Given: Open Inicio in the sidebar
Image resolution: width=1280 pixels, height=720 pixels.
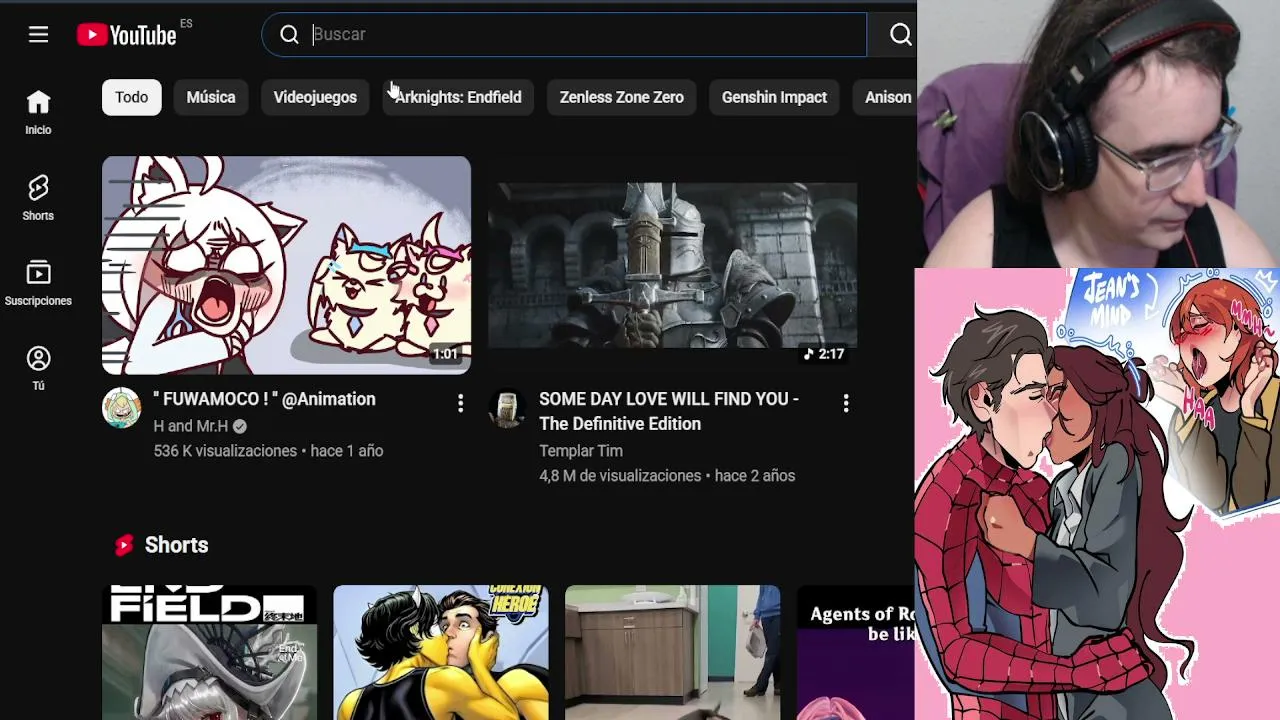Looking at the screenshot, I should coord(38,112).
